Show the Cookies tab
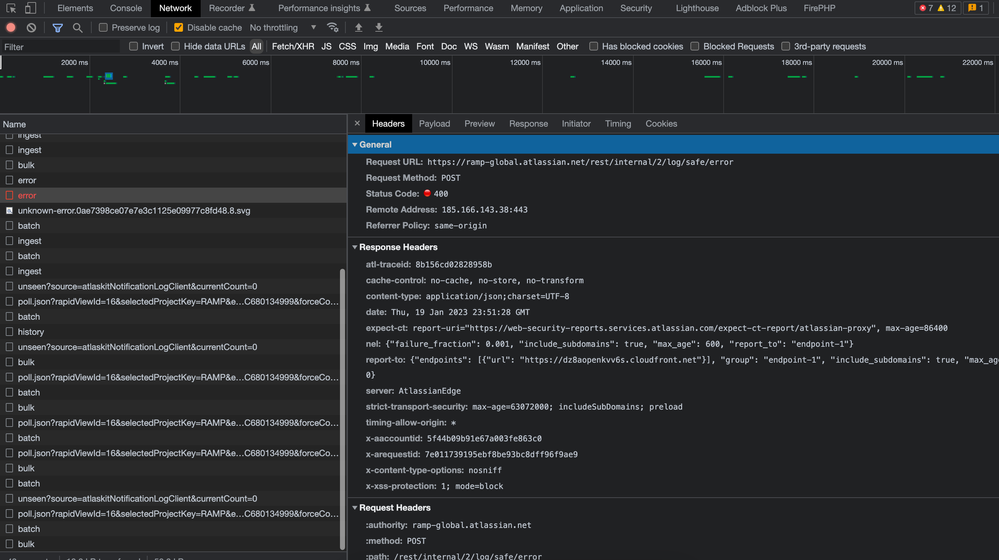 click(661, 124)
